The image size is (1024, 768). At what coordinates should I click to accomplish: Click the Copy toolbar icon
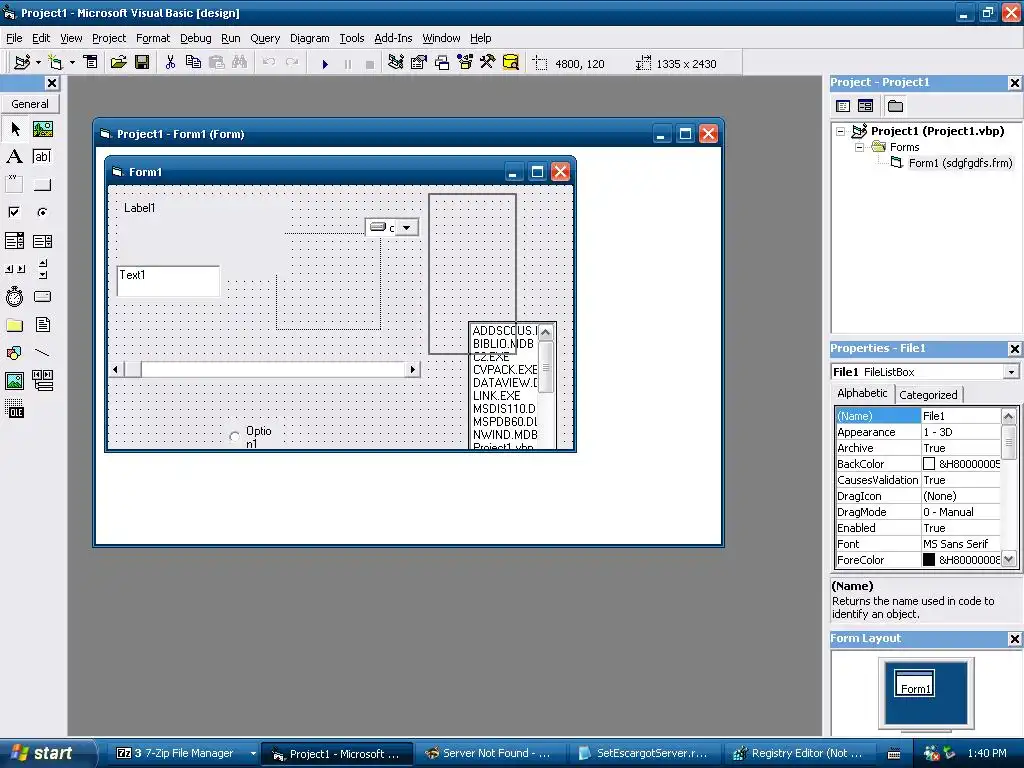[x=193, y=63]
